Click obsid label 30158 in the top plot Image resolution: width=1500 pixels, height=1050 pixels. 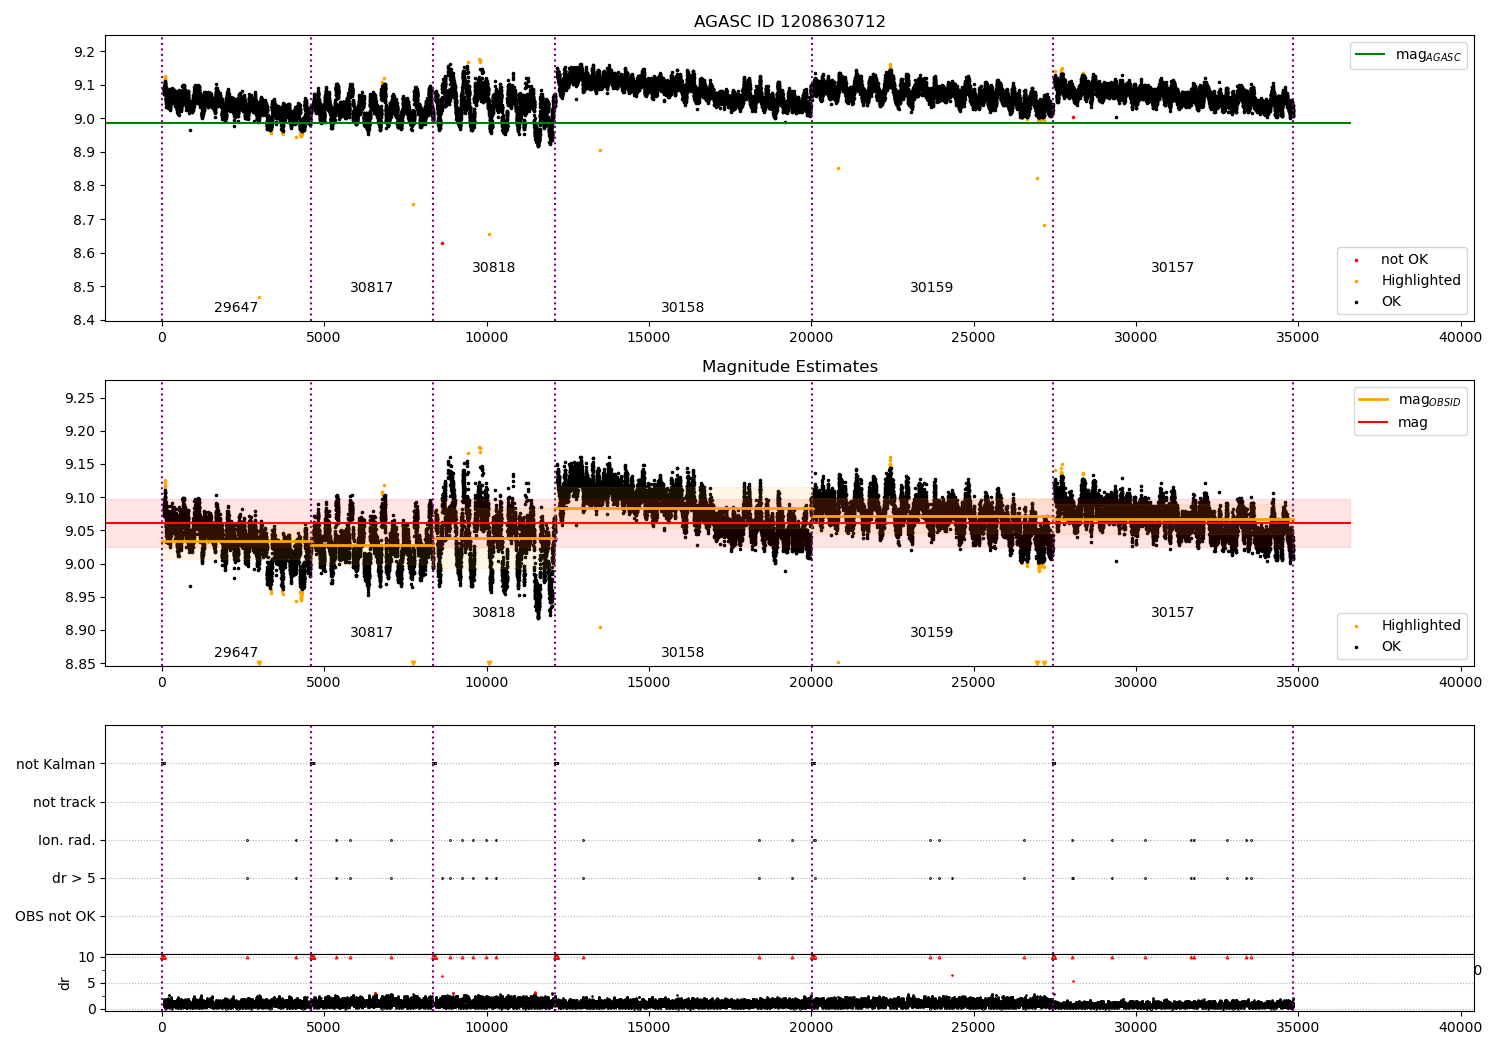coord(682,308)
